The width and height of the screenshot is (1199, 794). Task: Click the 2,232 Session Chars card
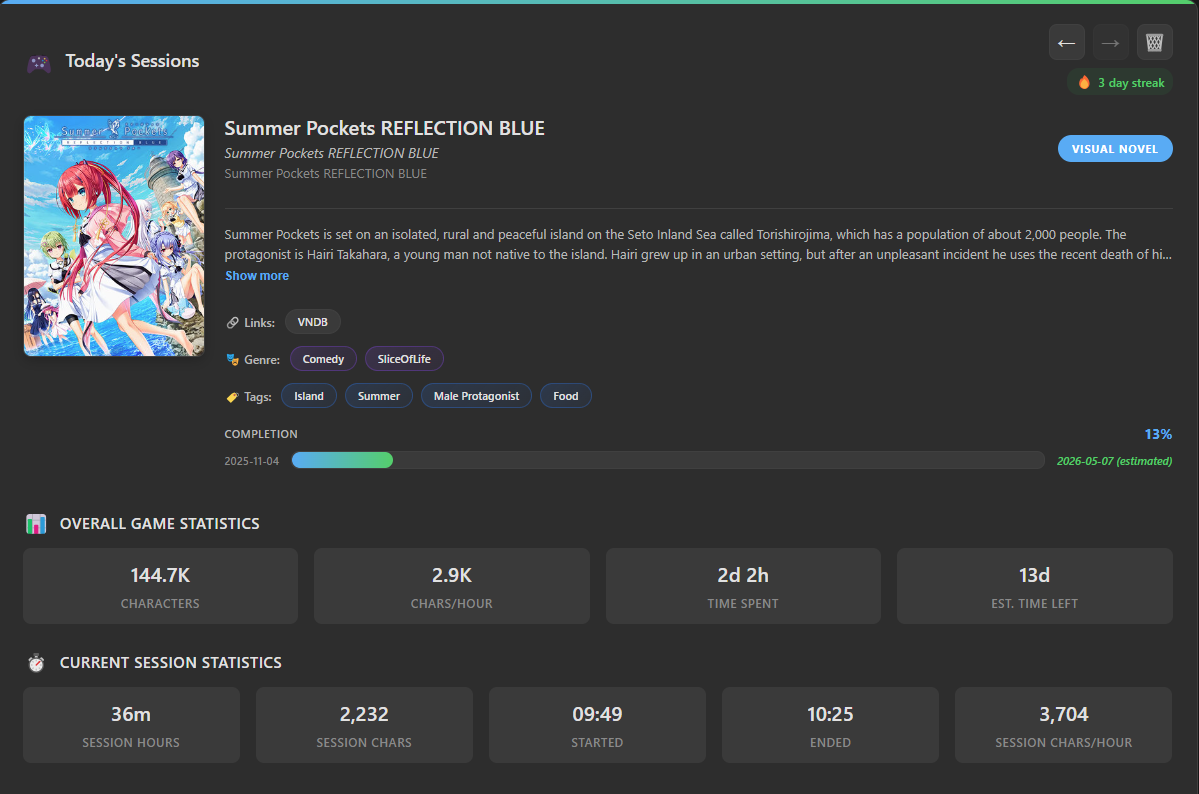364,725
